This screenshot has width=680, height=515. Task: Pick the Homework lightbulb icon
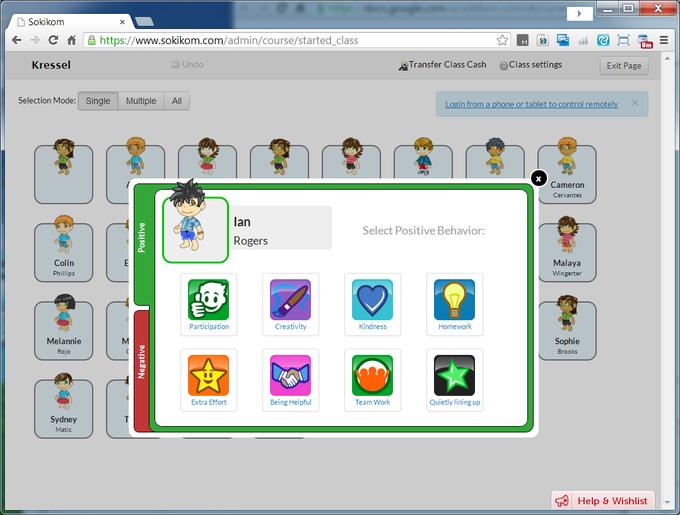454,304
